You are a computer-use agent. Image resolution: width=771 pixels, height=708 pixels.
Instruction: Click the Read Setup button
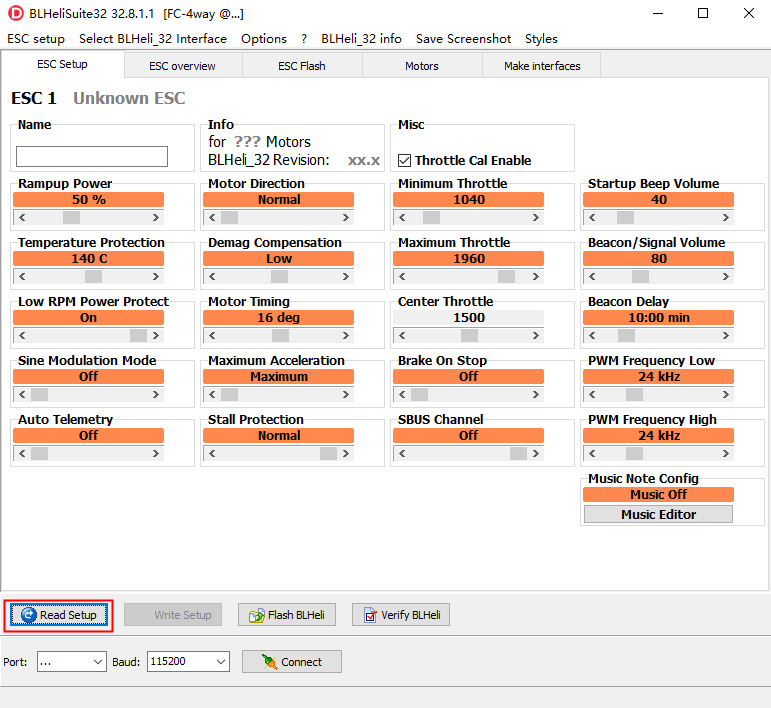click(59, 615)
